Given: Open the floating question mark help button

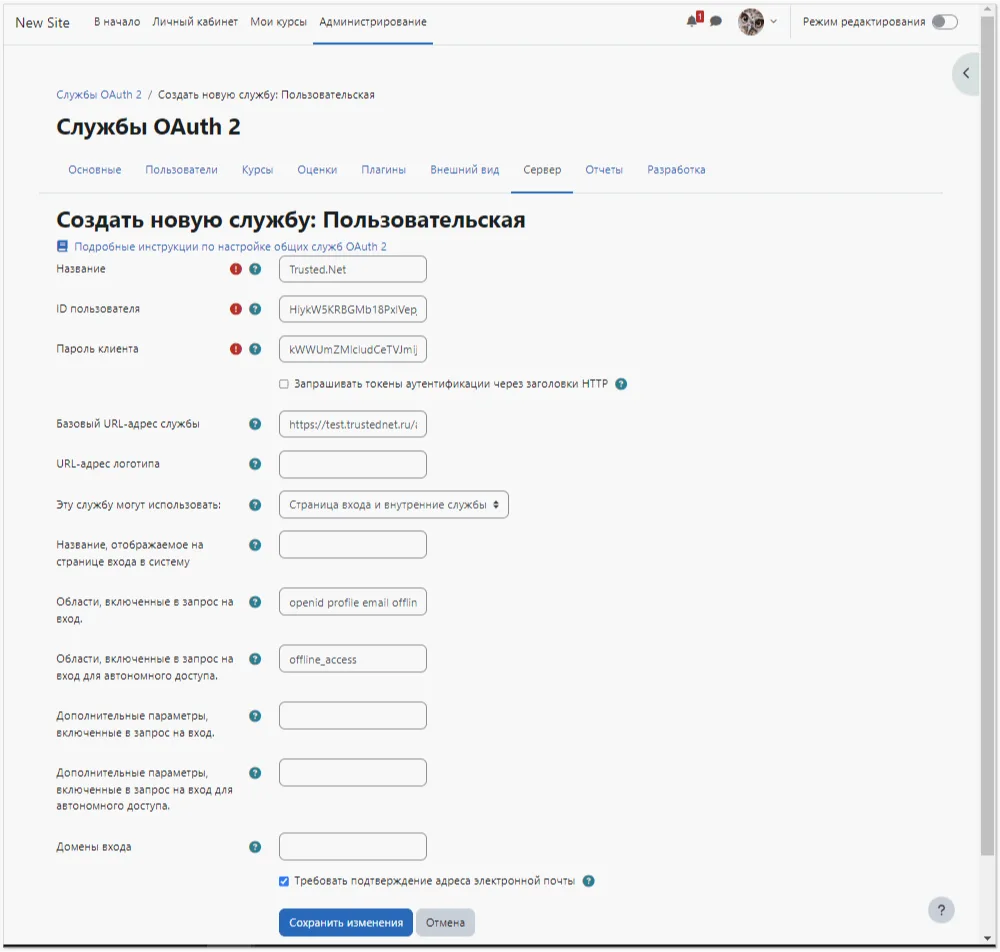Looking at the screenshot, I should 940,910.
